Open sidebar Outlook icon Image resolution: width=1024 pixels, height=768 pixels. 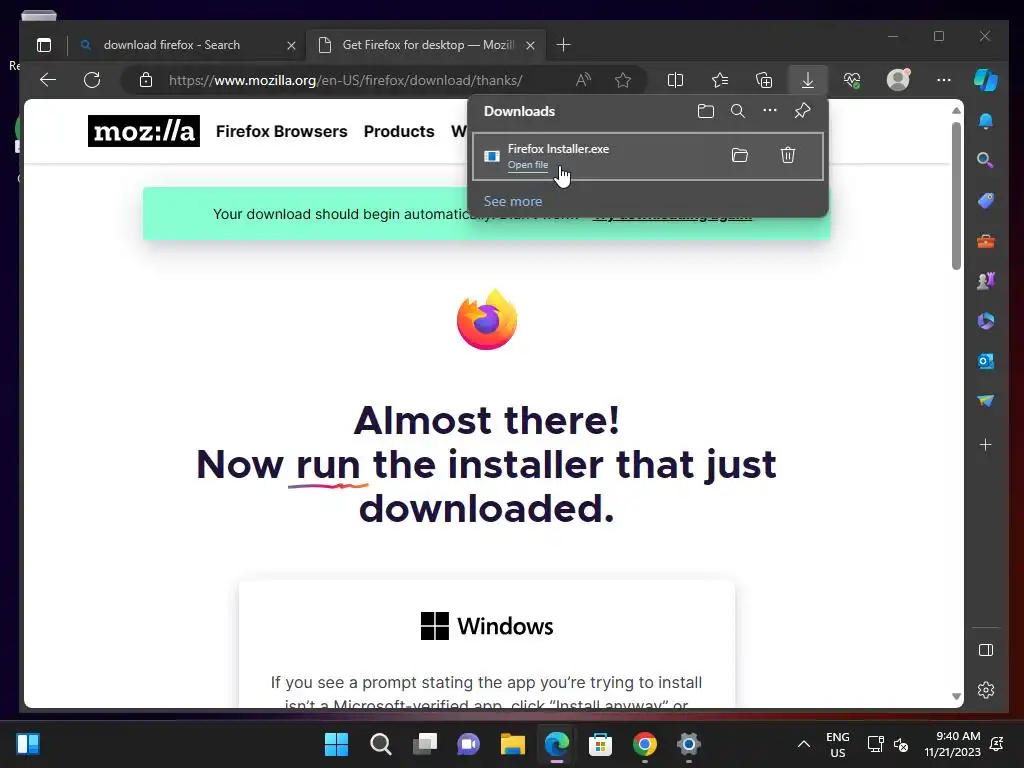[985, 360]
